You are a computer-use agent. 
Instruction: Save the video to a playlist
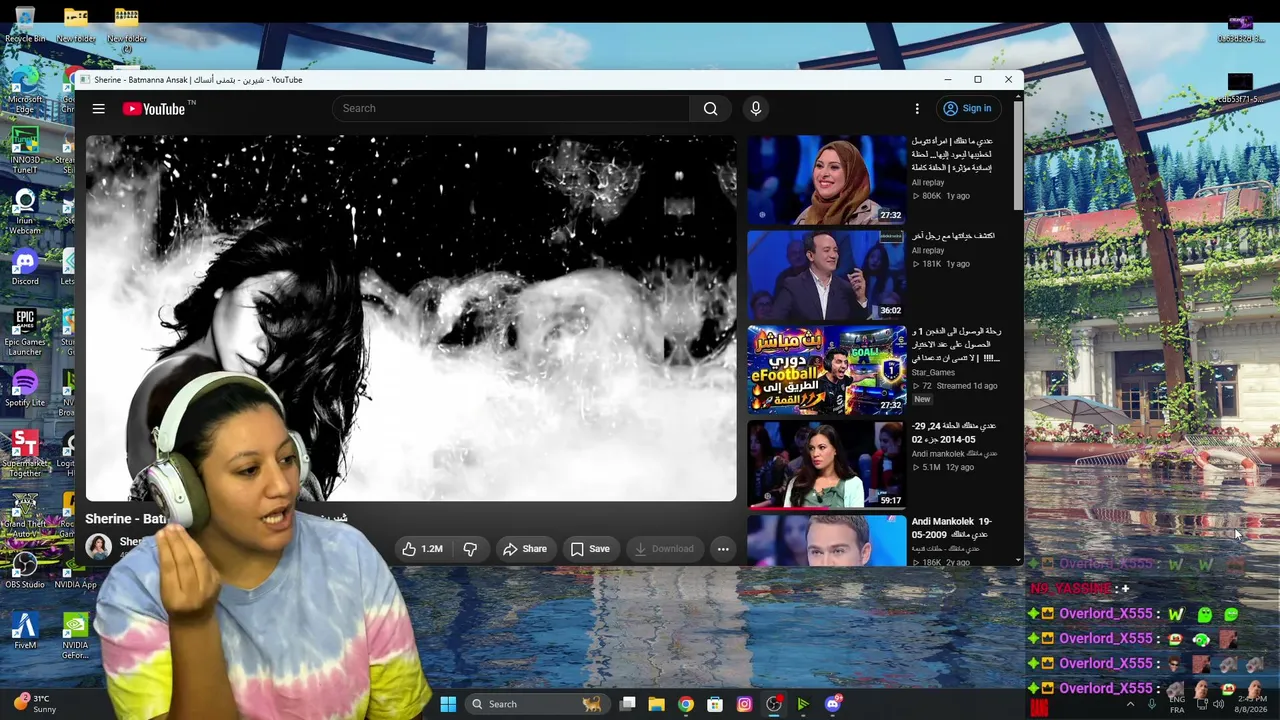point(589,548)
